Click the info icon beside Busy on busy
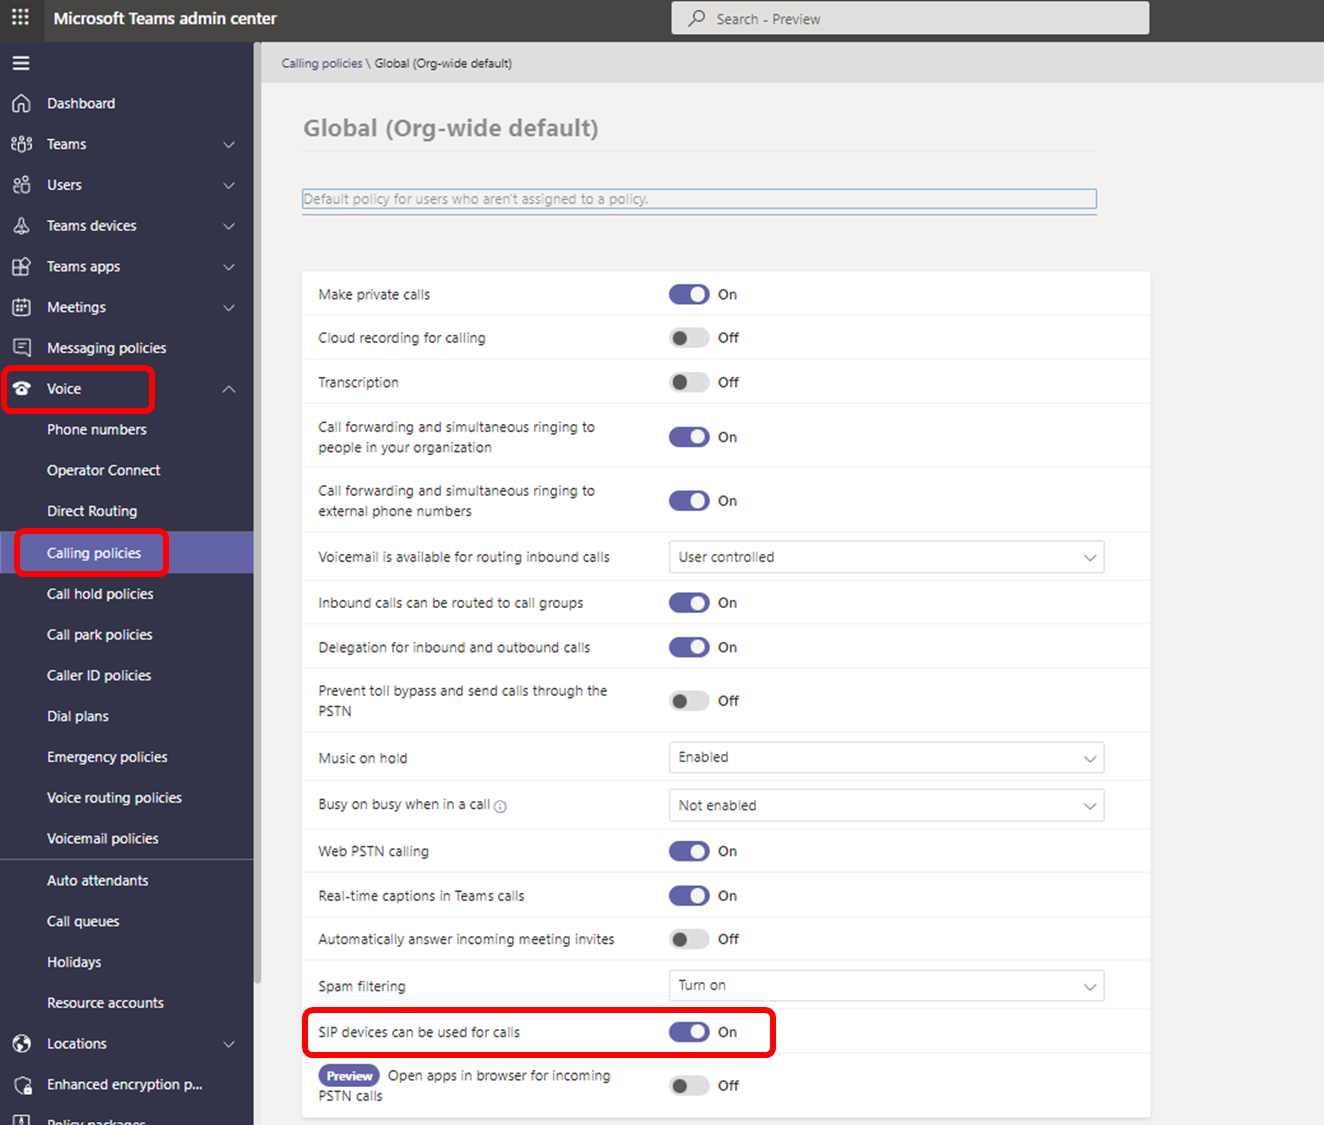1324x1125 pixels. point(500,806)
